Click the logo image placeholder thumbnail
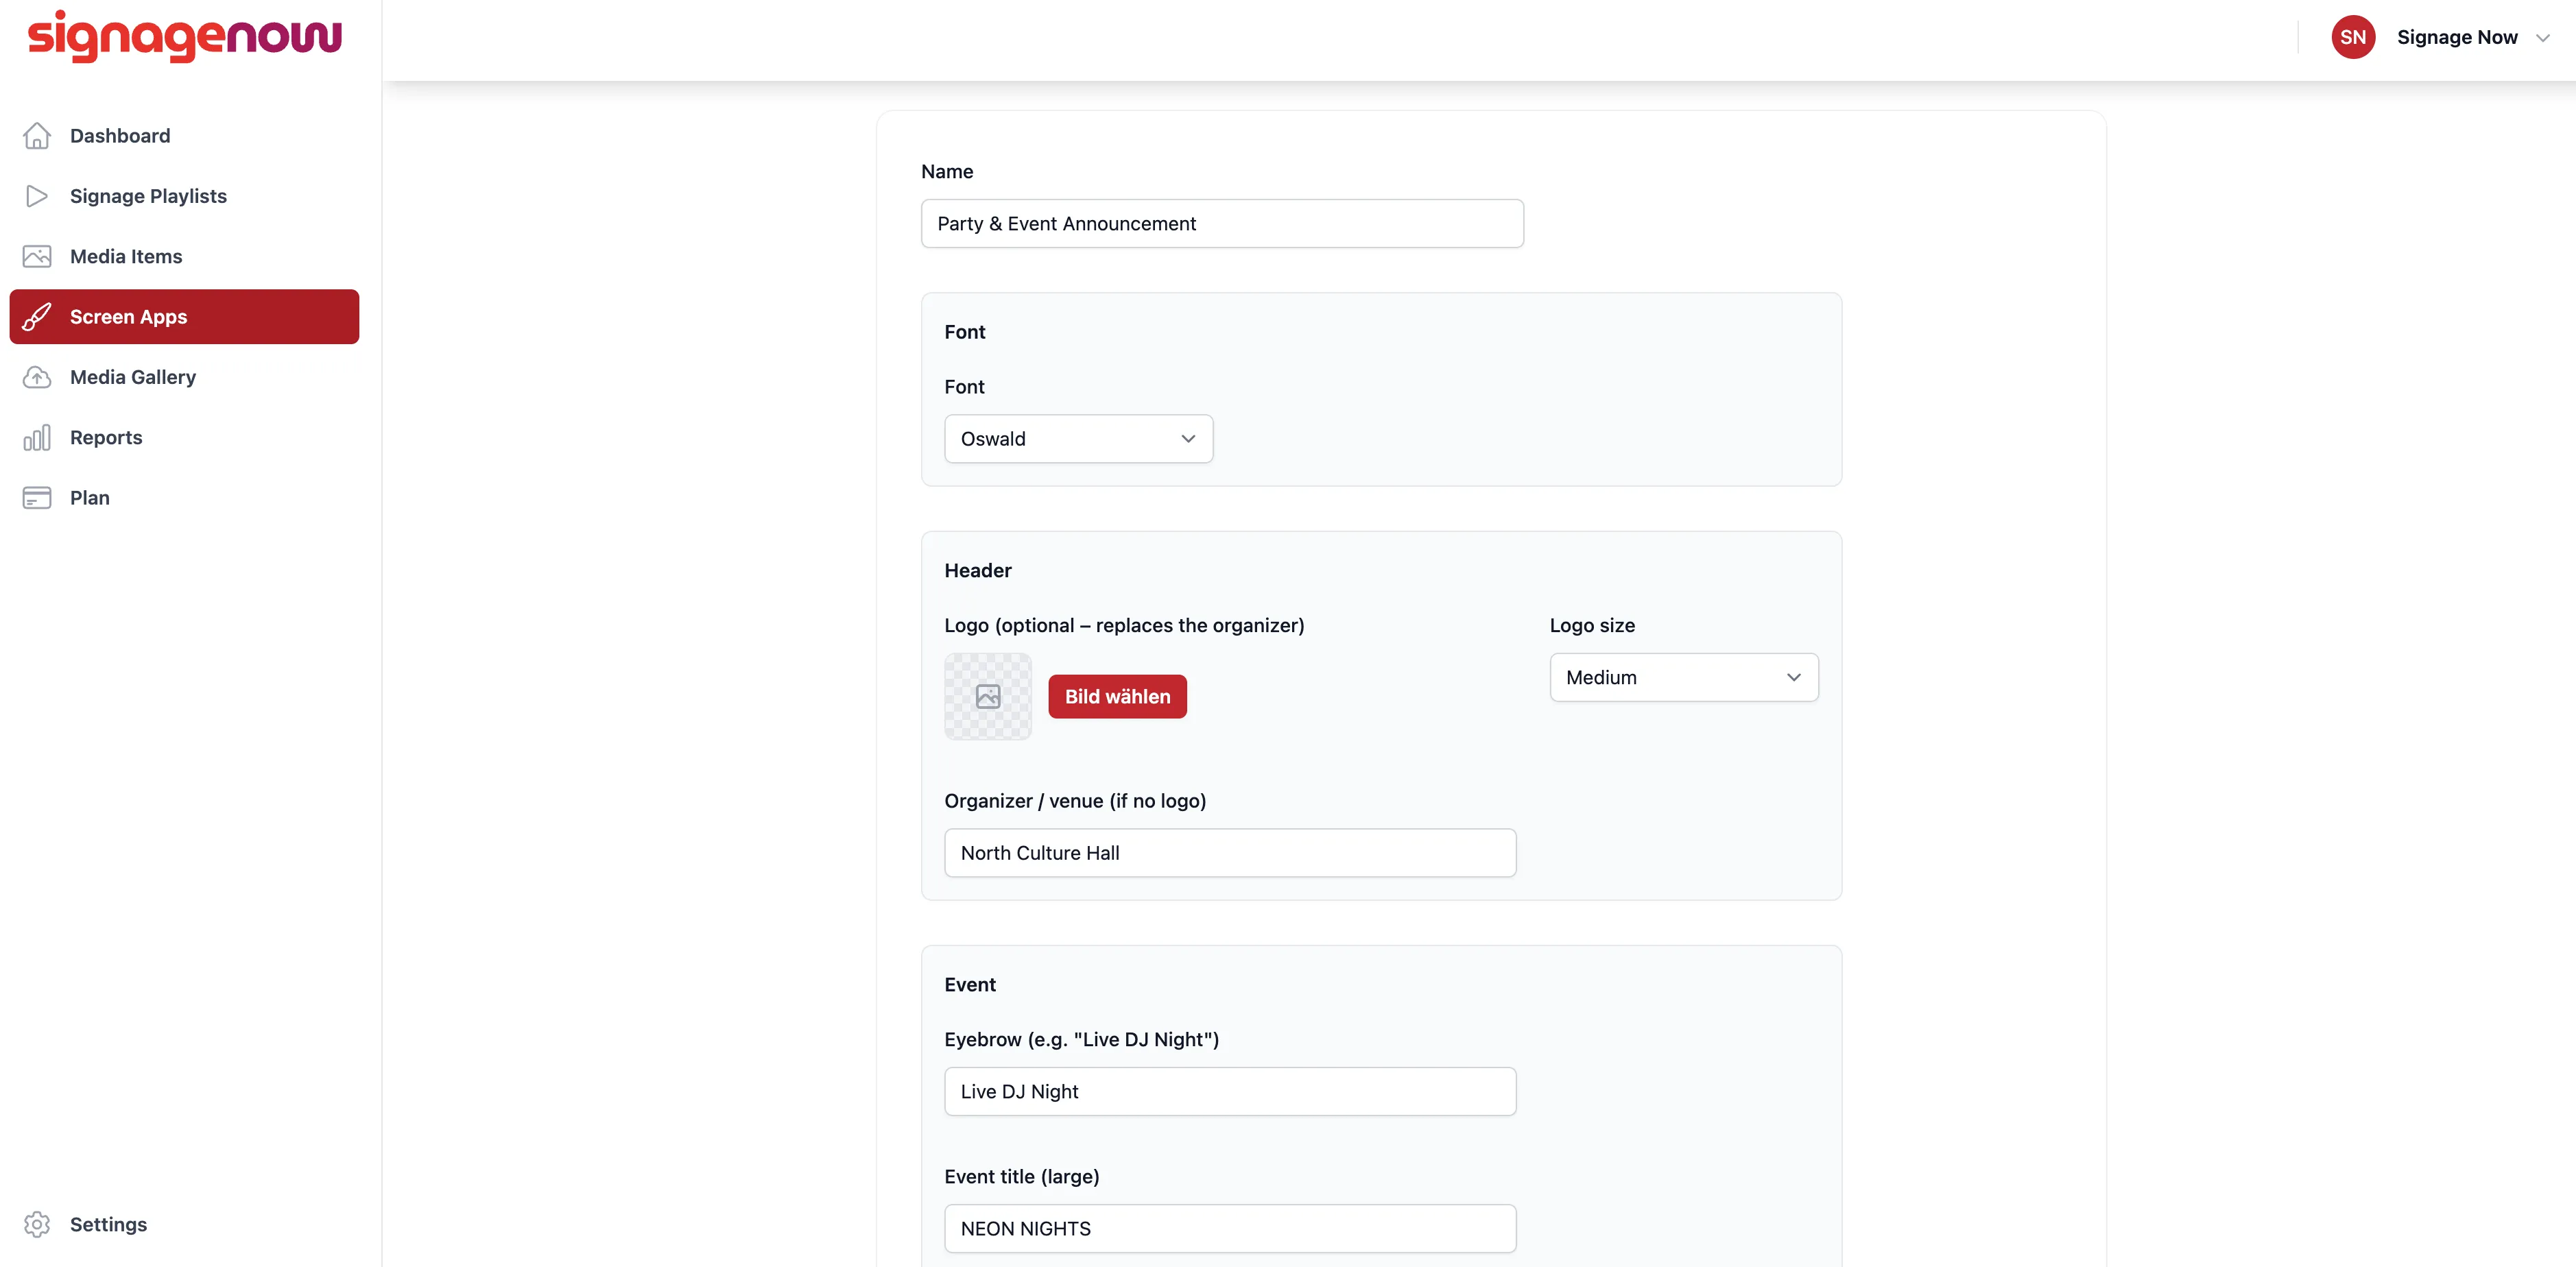 click(988, 696)
